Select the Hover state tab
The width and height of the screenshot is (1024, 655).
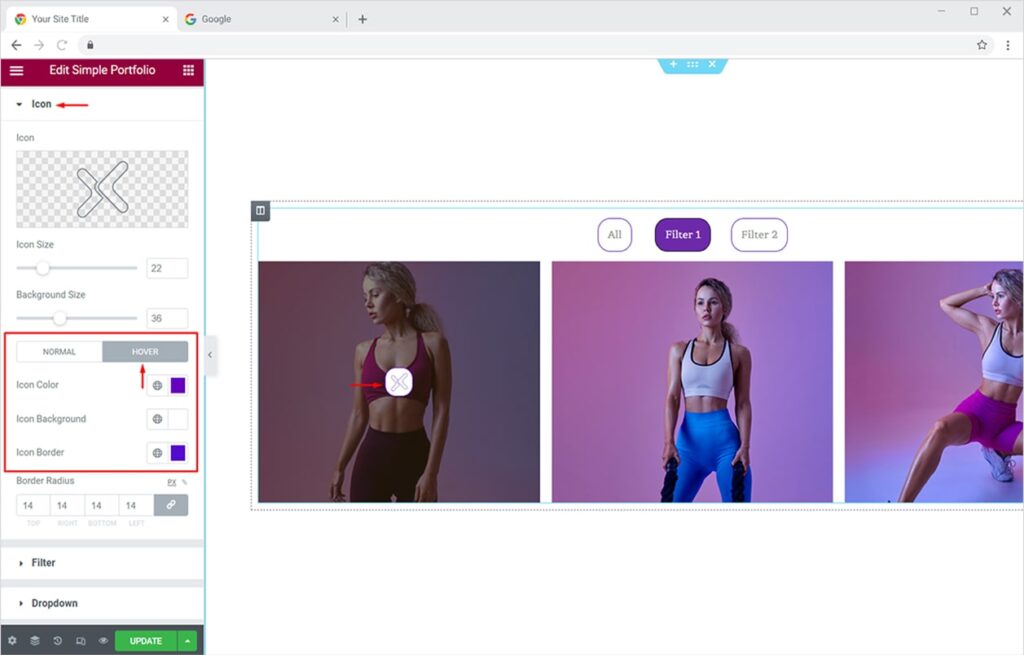click(x=145, y=352)
